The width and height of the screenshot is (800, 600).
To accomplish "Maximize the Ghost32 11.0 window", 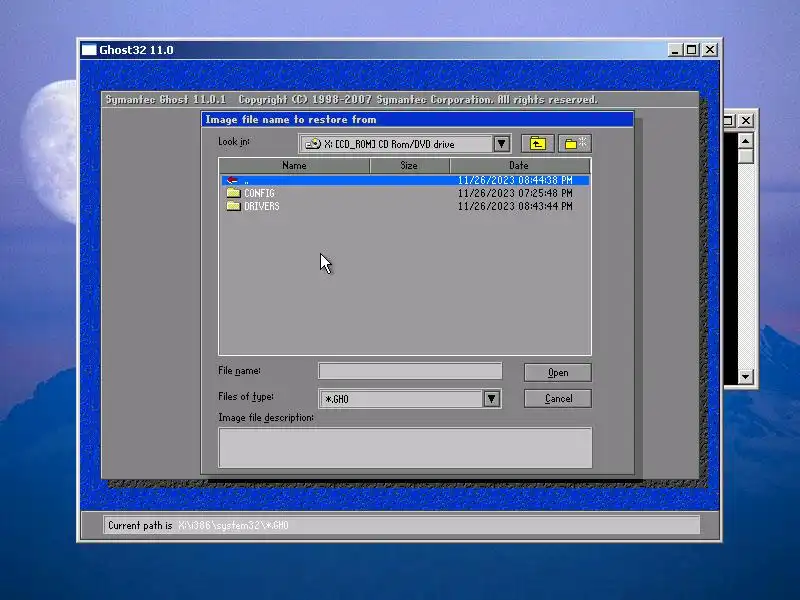I will 691,50.
